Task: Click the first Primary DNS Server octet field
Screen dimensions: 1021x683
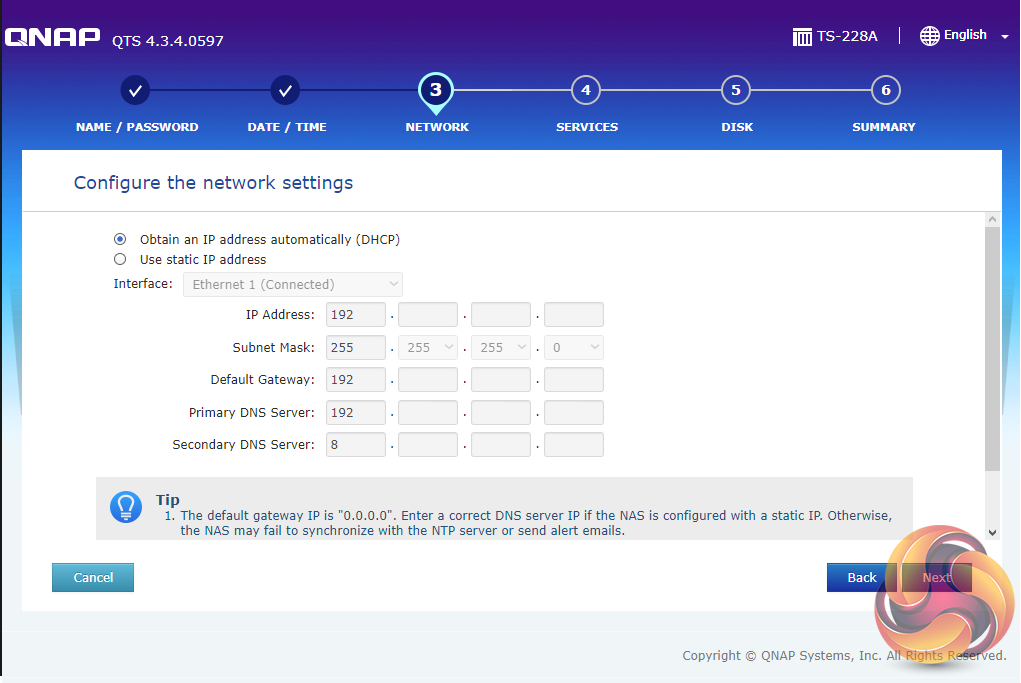Action: pos(356,413)
